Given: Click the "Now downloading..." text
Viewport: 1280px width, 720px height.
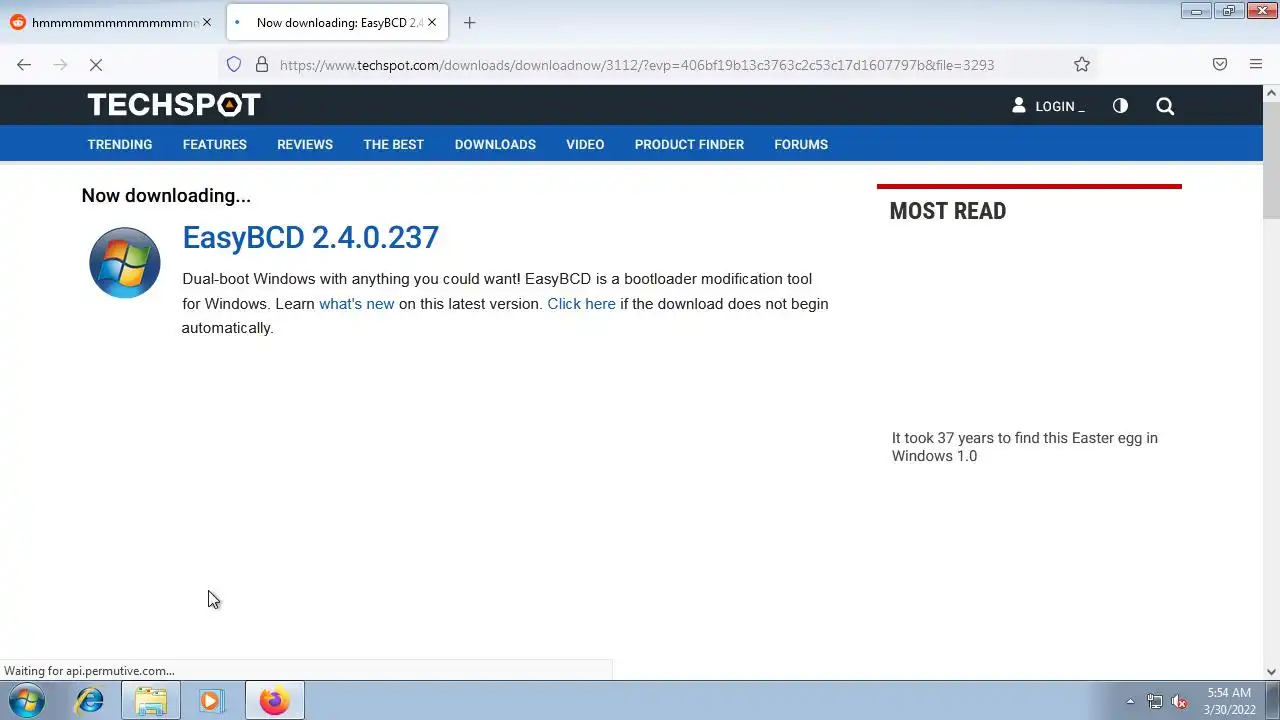Looking at the screenshot, I should (x=166, y=196).
